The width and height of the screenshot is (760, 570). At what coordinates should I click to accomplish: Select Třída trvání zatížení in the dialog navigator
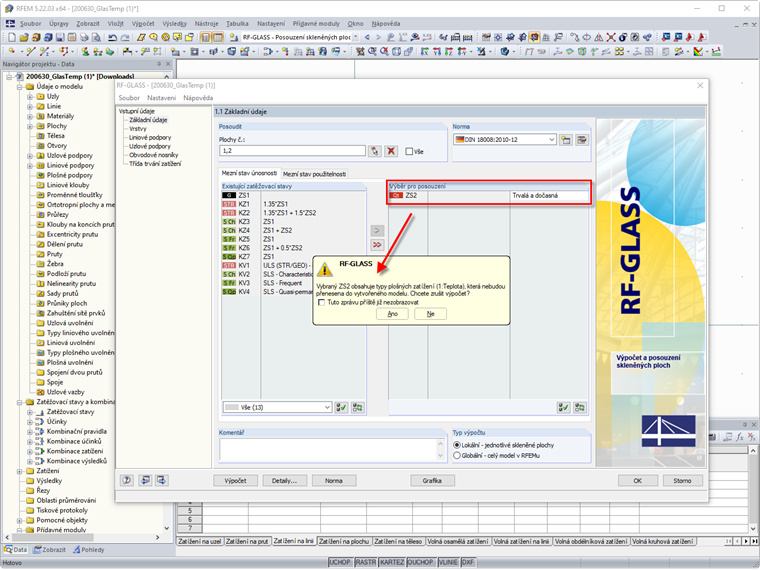point(155,164)
